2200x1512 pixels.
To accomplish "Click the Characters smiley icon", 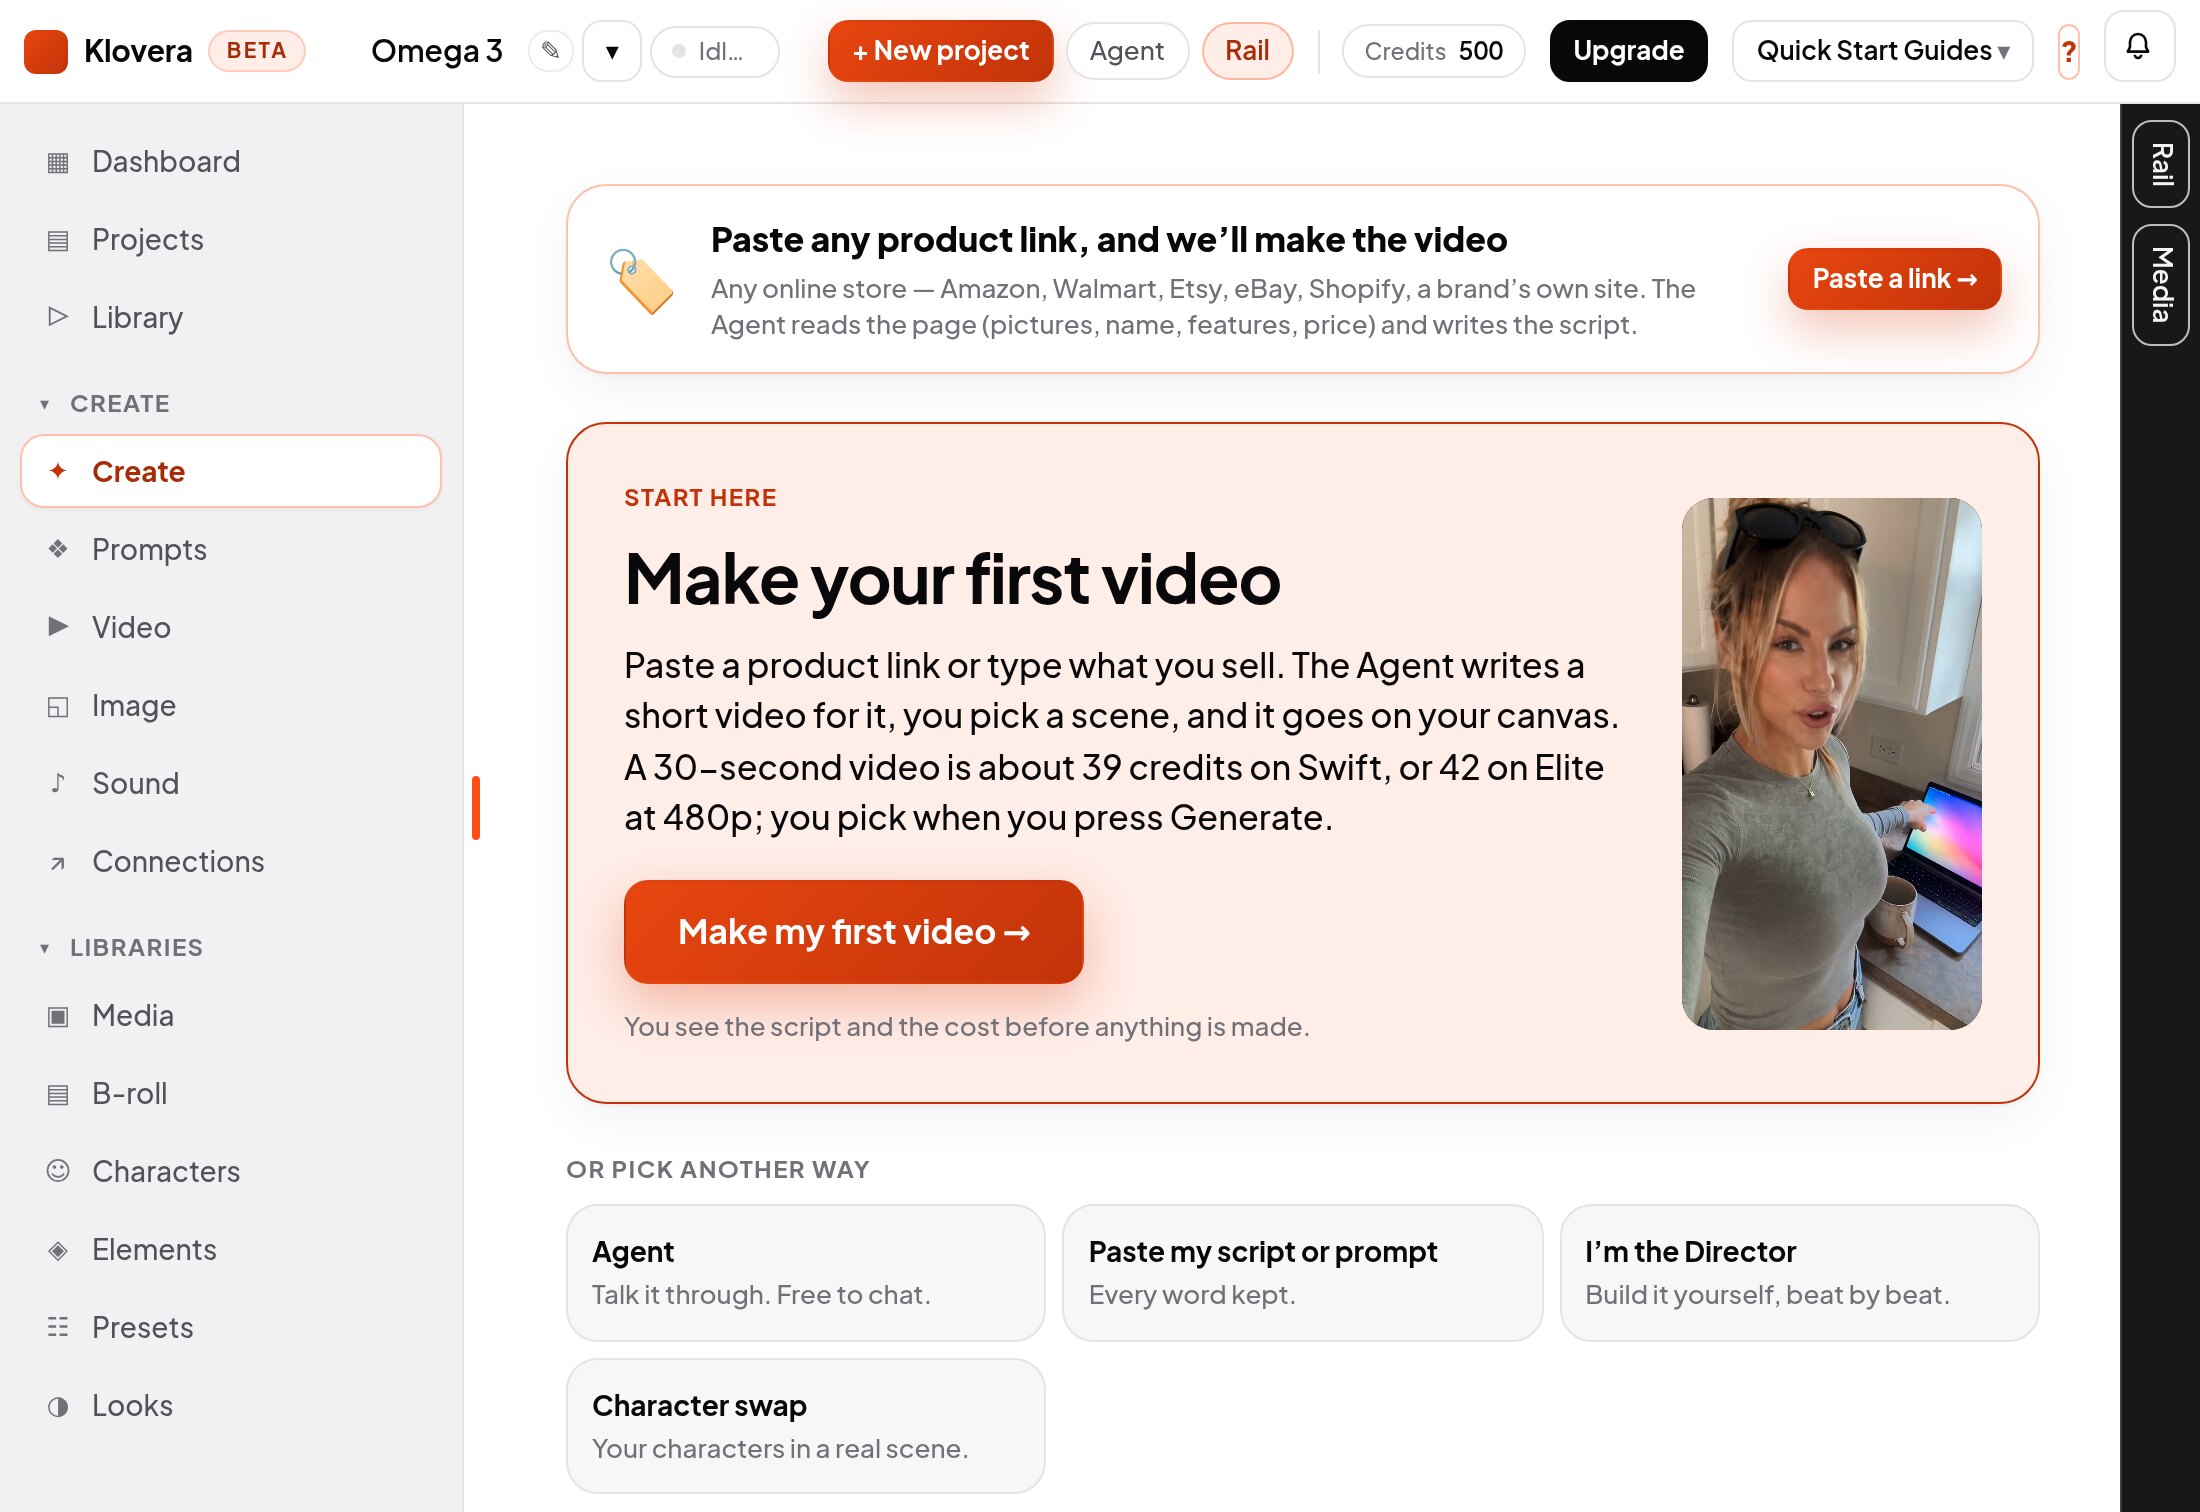I will (x=58, y=1171).
